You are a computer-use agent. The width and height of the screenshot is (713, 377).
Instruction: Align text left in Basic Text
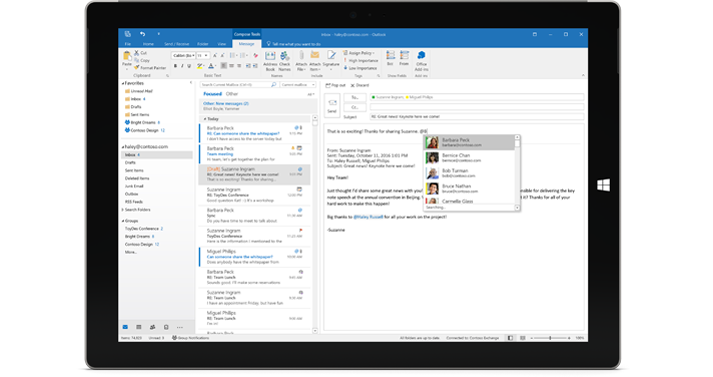(224, 66)
